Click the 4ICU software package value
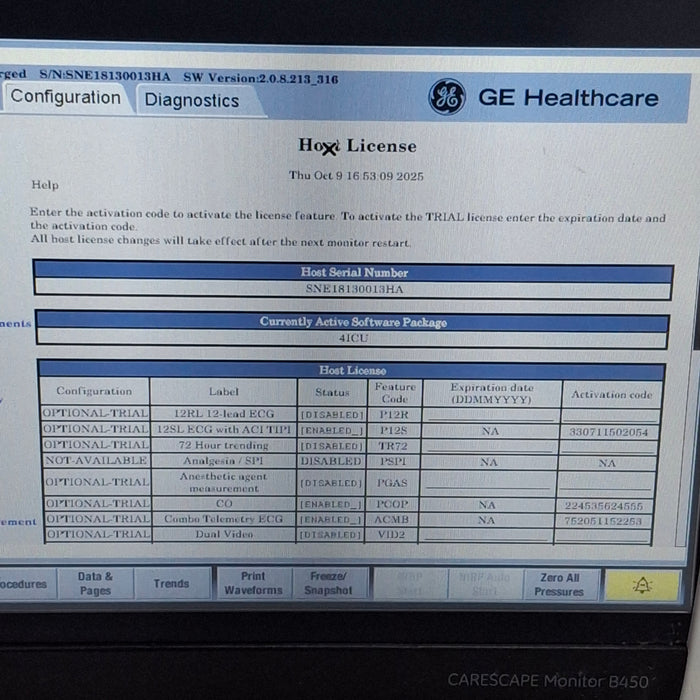Screen dimensions: 700x700 (354, 338)
